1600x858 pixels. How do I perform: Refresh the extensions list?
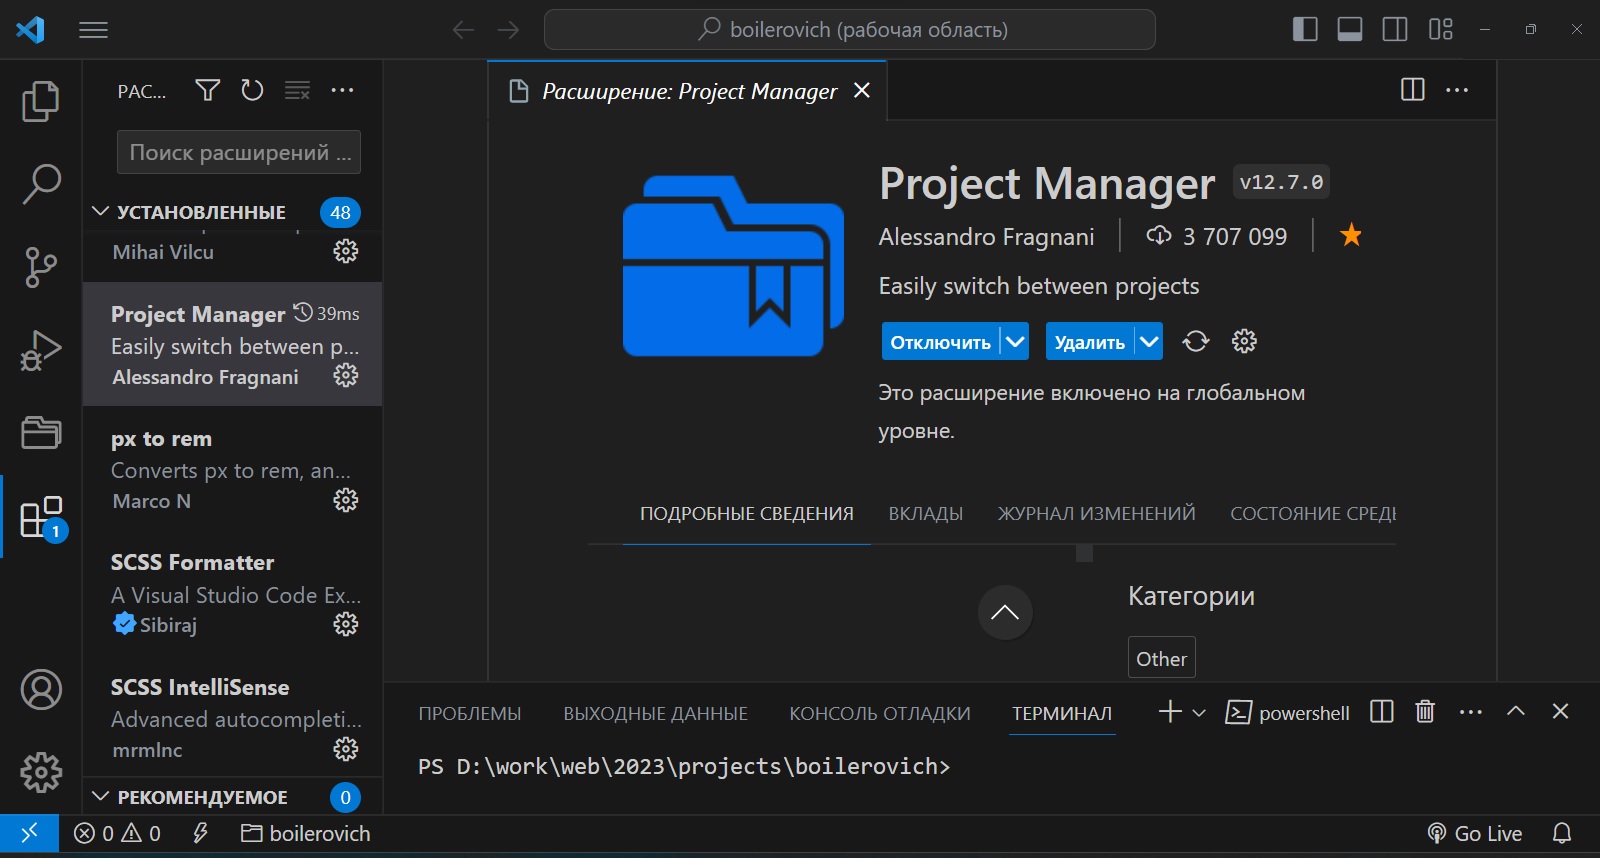coord(252,91)
